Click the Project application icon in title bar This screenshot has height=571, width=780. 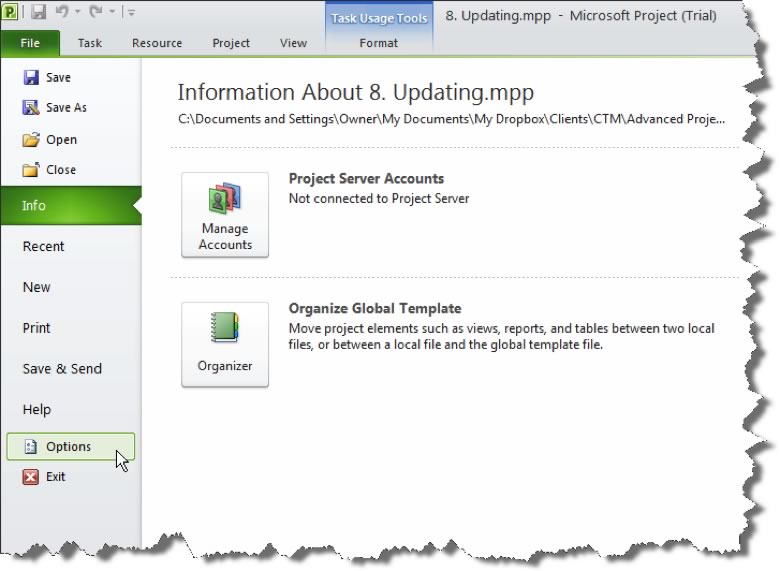[x=9, y=11]
